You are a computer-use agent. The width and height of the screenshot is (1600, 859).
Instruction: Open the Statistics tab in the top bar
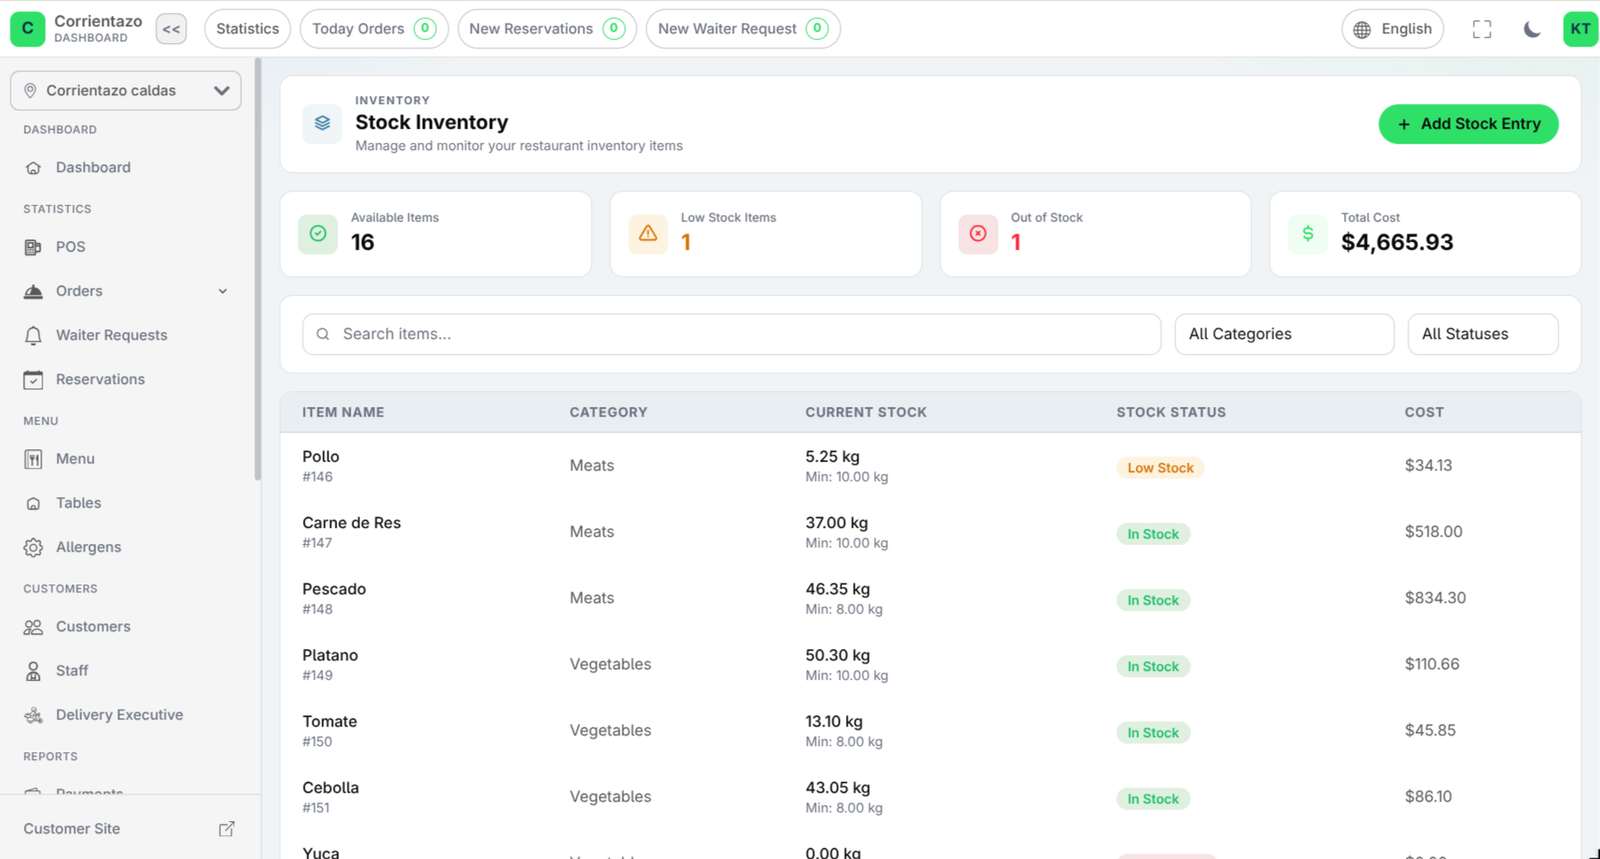[248, 29]
